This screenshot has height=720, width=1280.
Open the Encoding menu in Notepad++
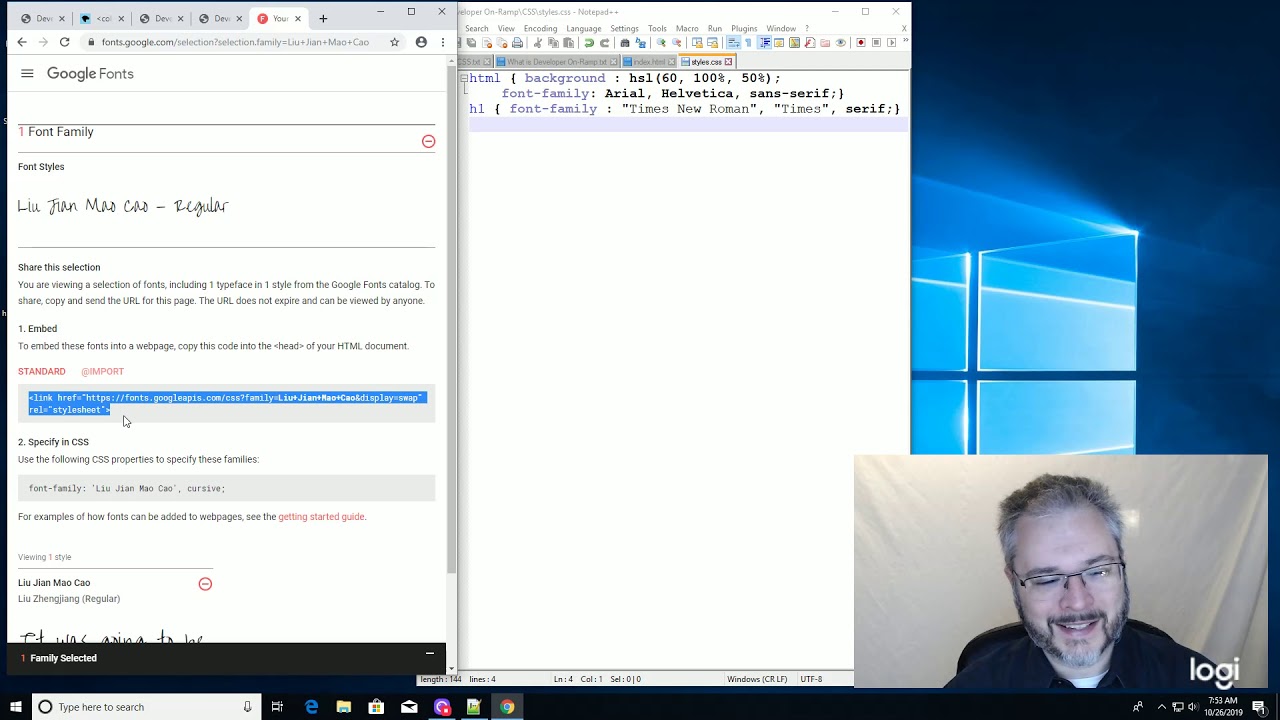point(540,28)
